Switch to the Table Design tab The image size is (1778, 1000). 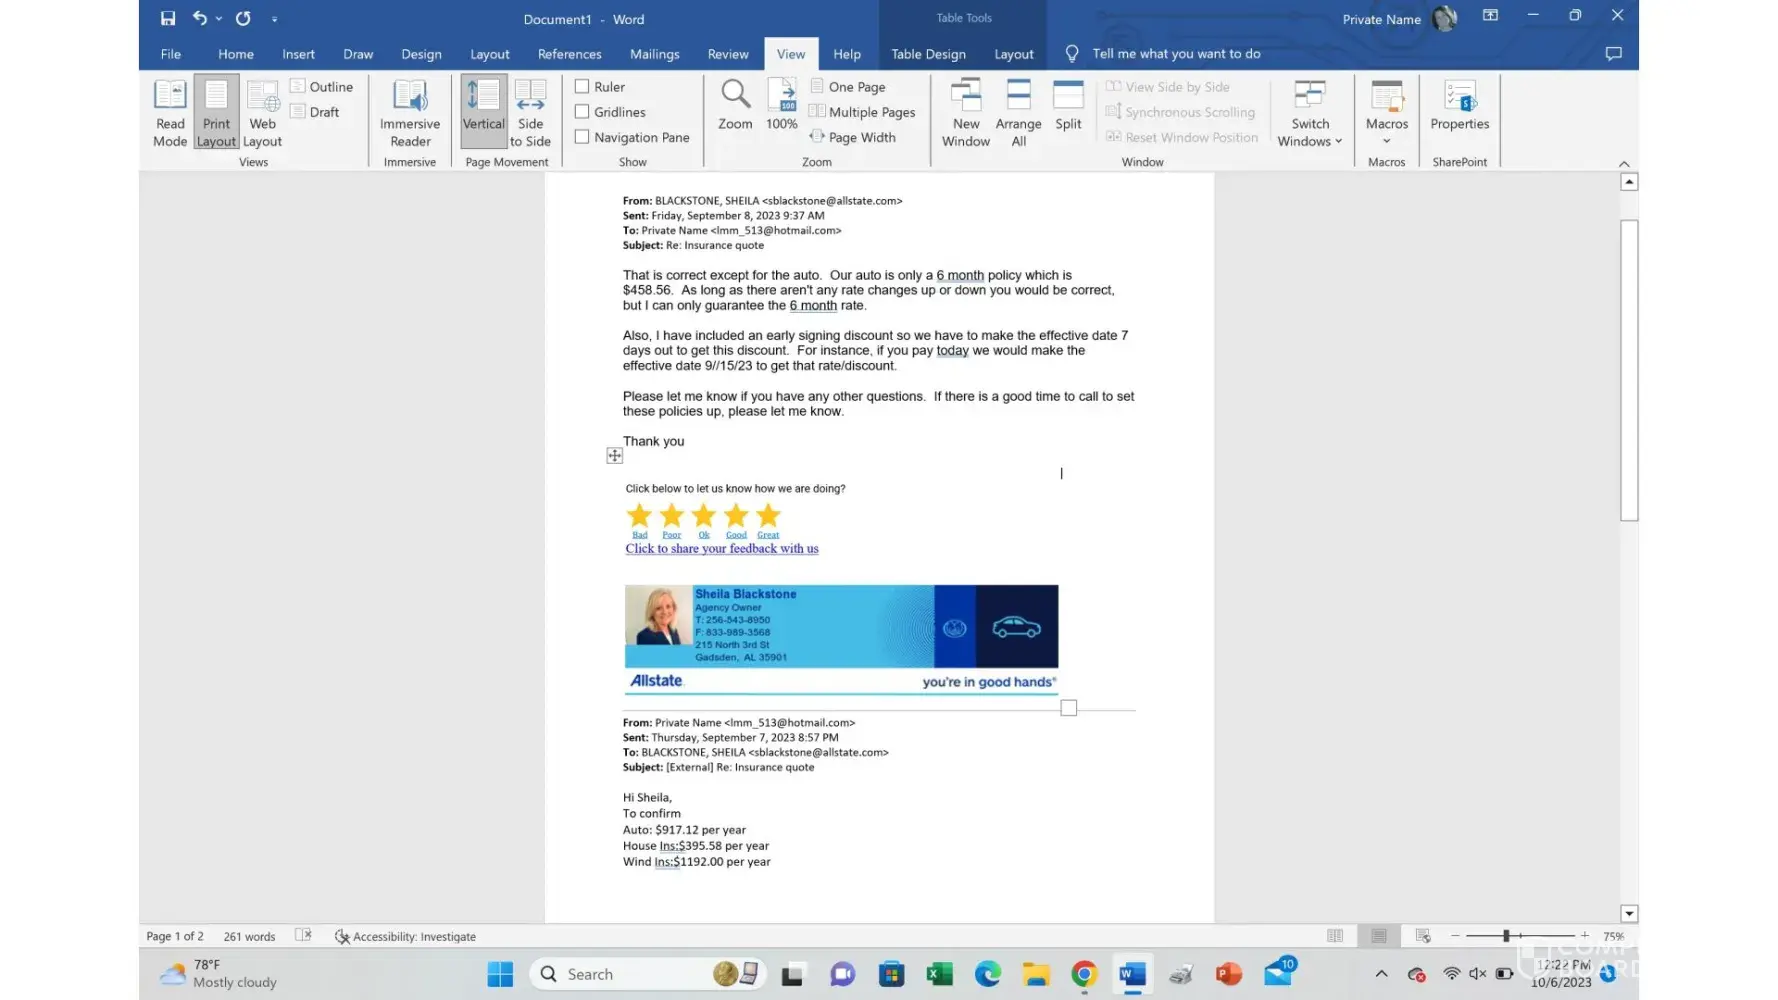point(928,54)
